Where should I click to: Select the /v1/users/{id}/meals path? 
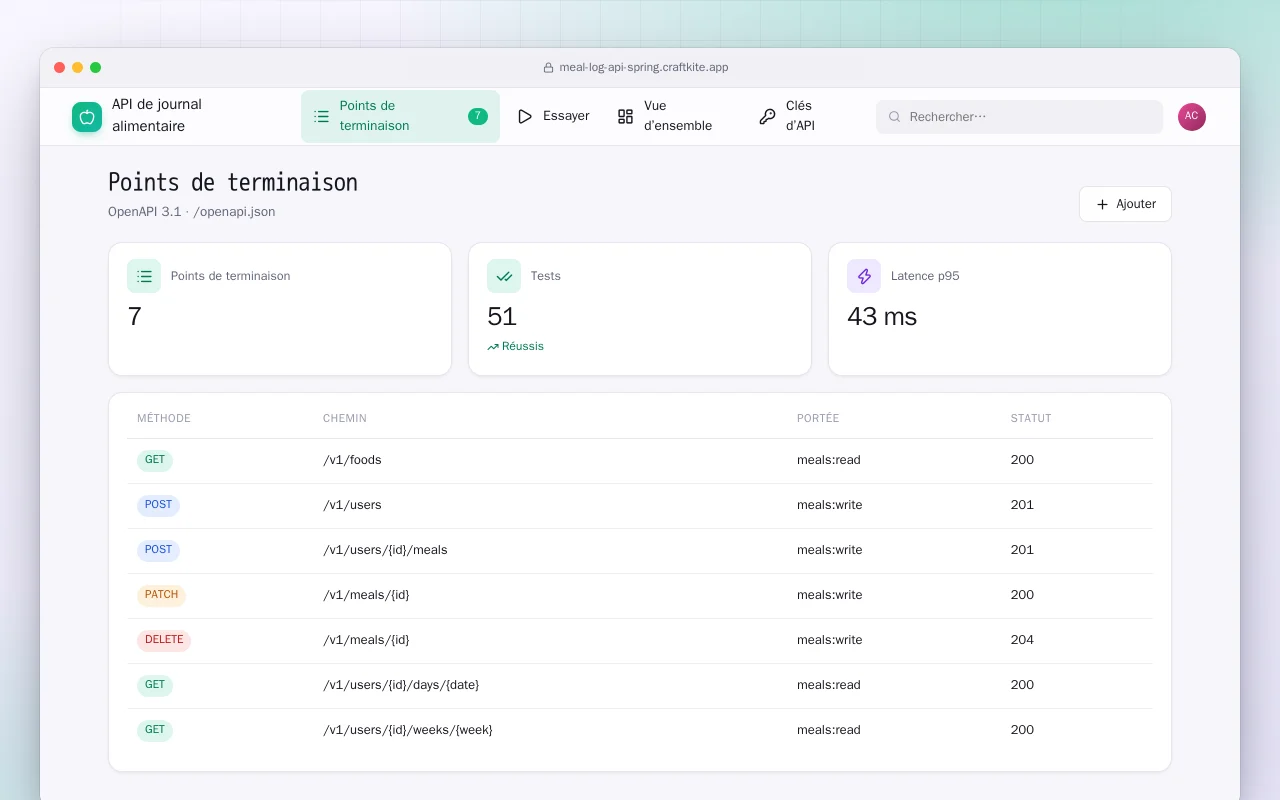[x=385, y=550]
